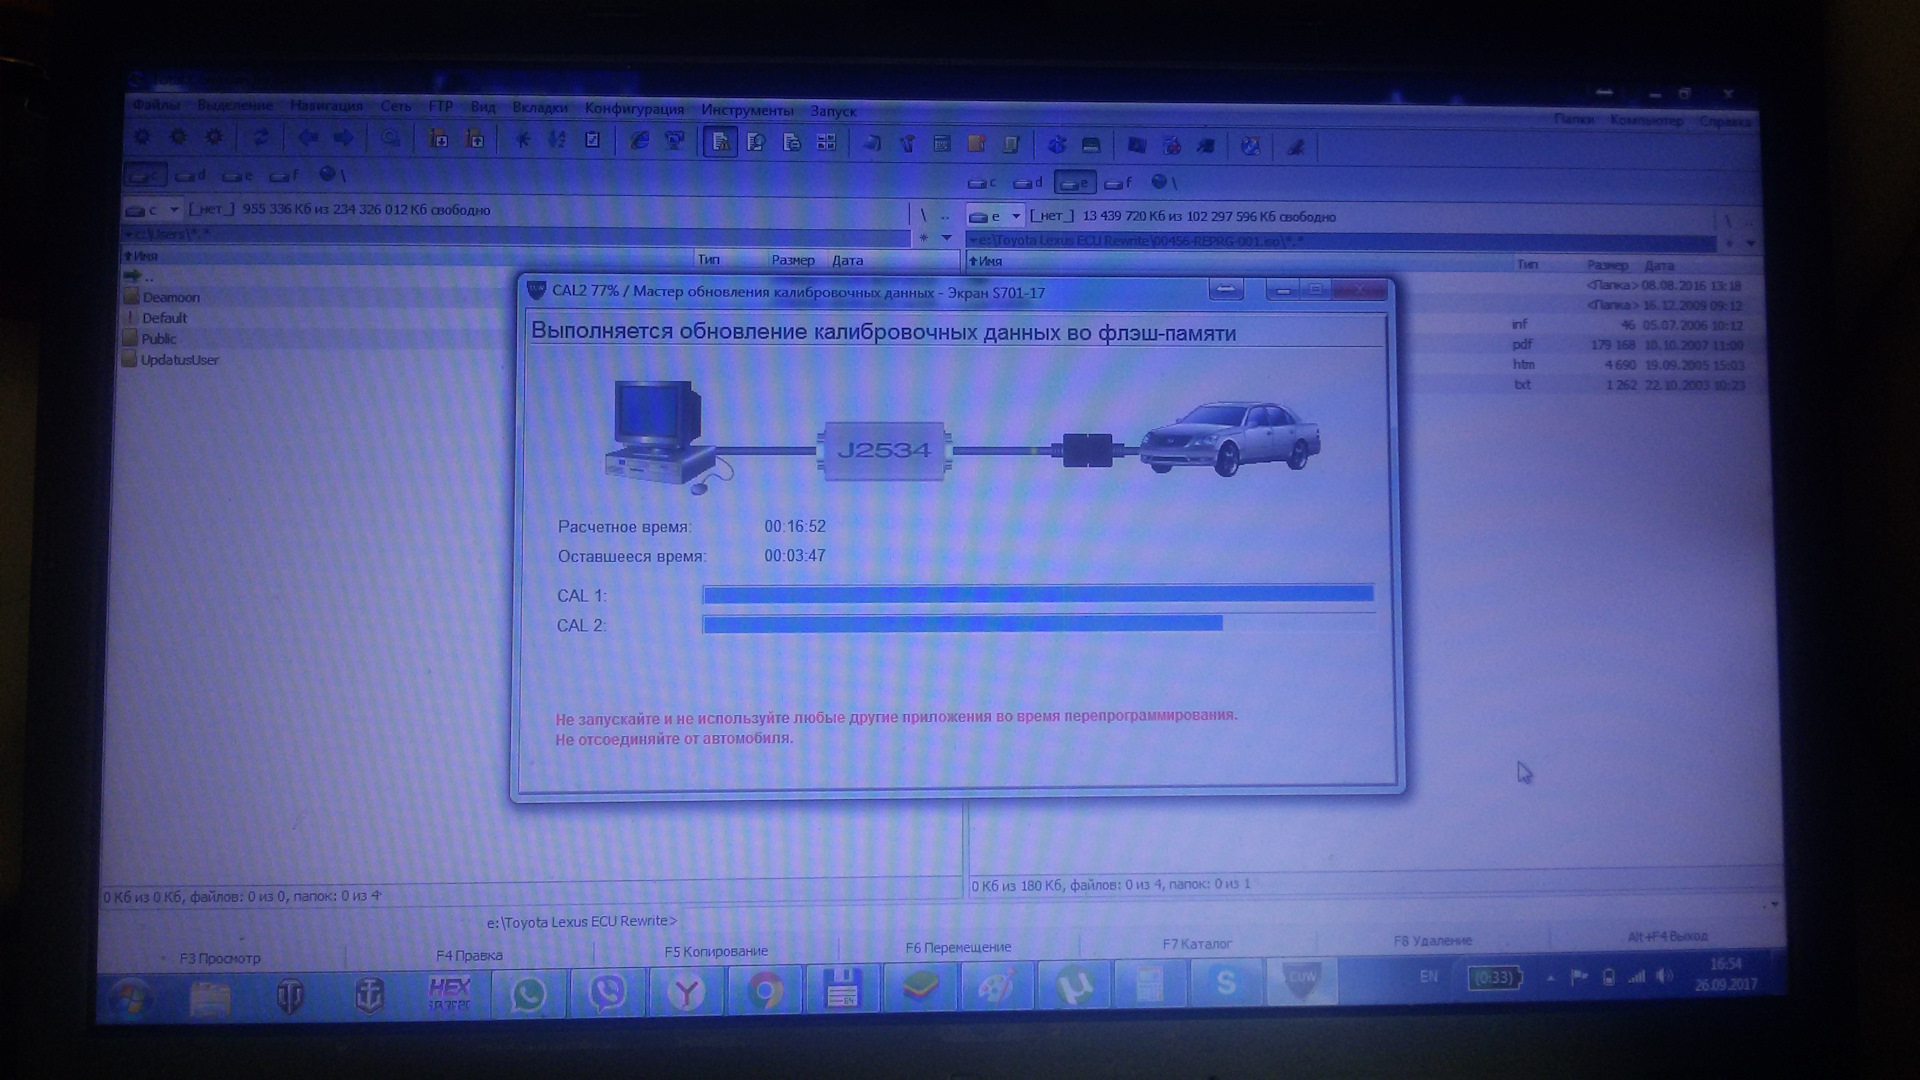Open the Конфигурация menu

tap(634, 108)
